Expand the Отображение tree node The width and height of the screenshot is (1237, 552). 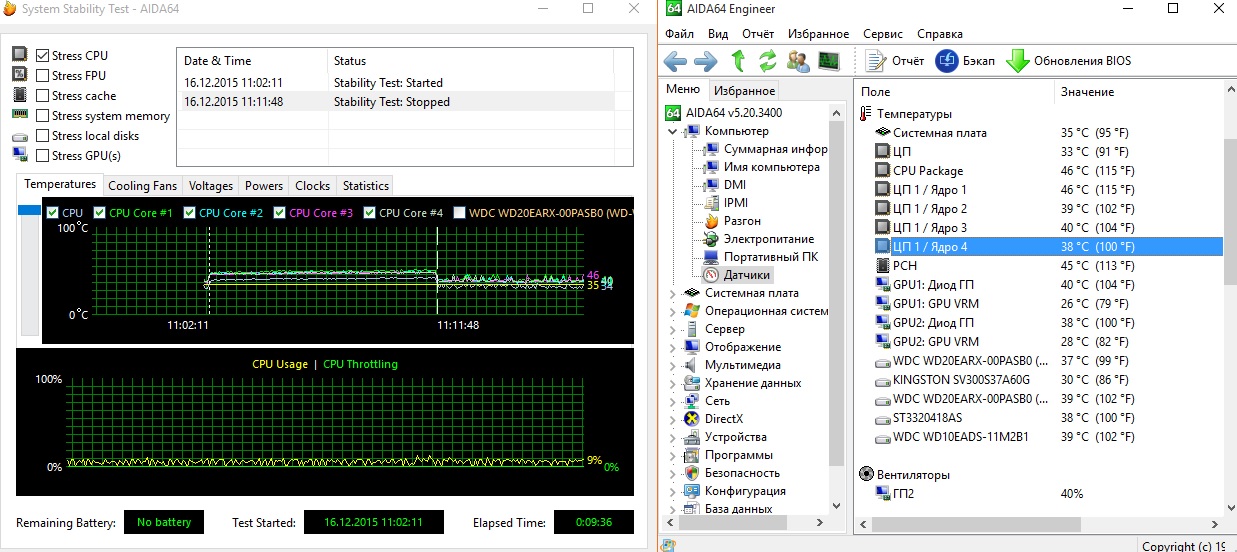pyautogui.click(x=675, y=347)
